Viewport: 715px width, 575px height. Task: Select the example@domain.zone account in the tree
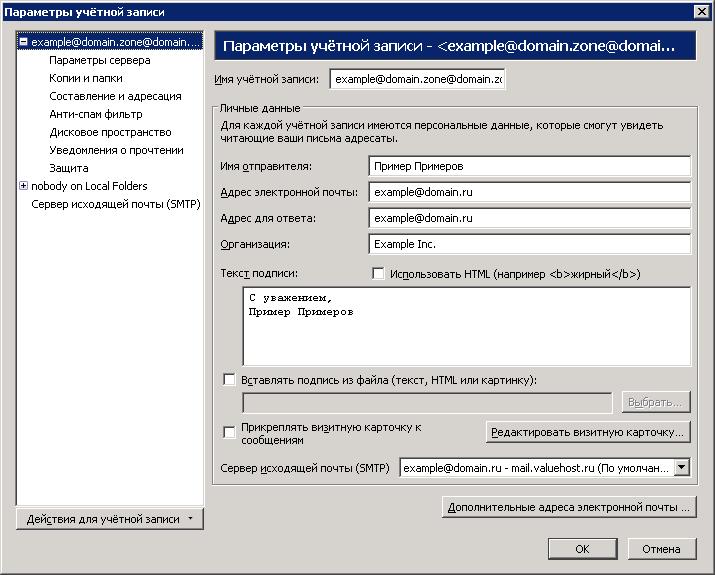tap(116, 42)
